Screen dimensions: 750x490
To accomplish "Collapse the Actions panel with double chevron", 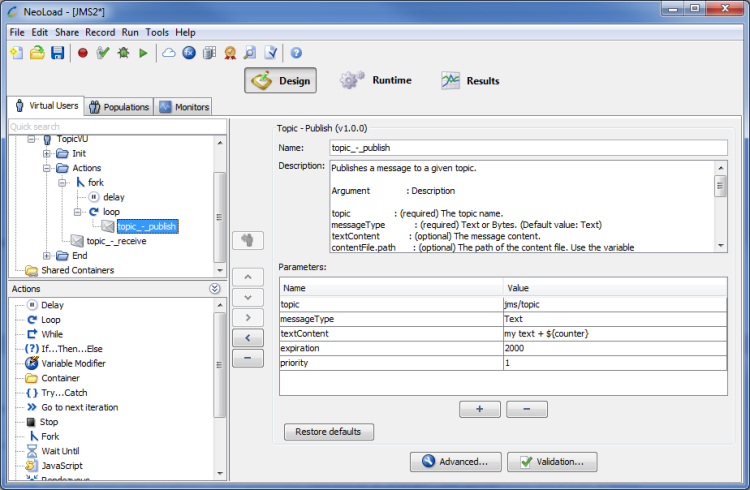I will point(215,288).
